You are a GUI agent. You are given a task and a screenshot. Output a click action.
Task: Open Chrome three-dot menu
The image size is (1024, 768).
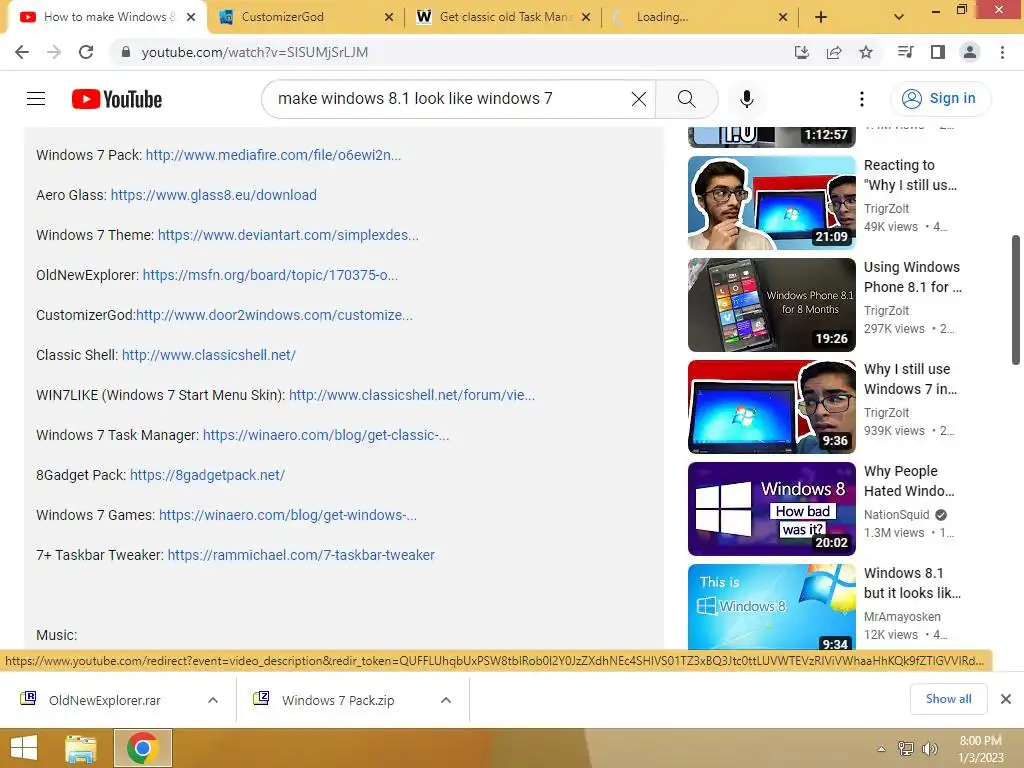[x=1002, y=52]
